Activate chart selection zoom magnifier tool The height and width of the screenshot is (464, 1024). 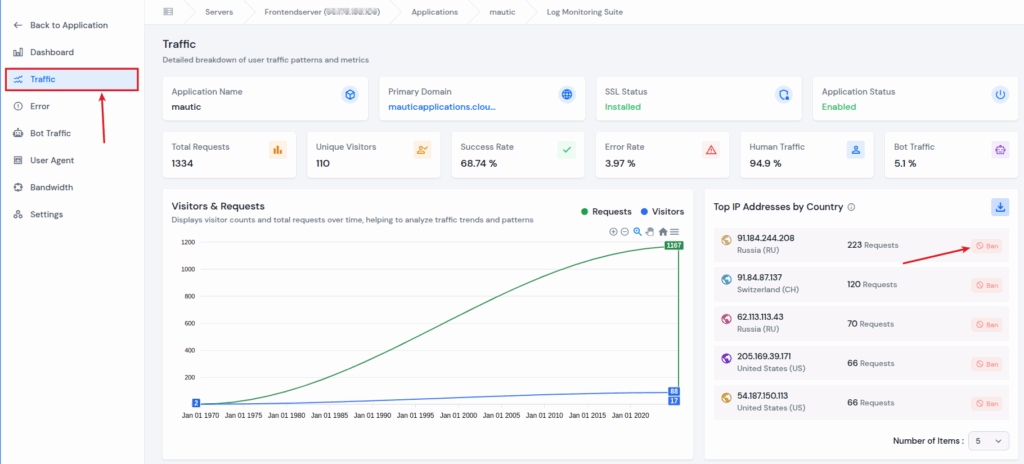click(638, 231)
